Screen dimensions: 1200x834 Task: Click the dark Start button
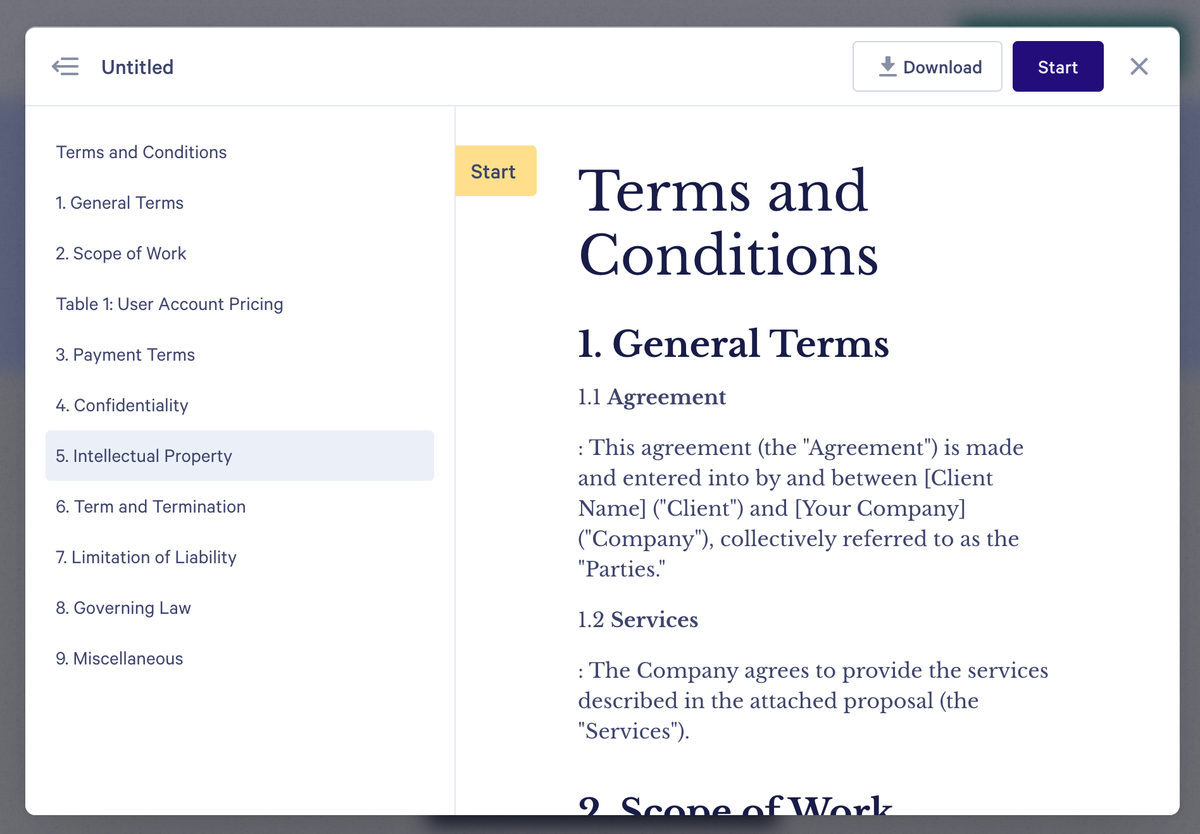(1057, 66)
